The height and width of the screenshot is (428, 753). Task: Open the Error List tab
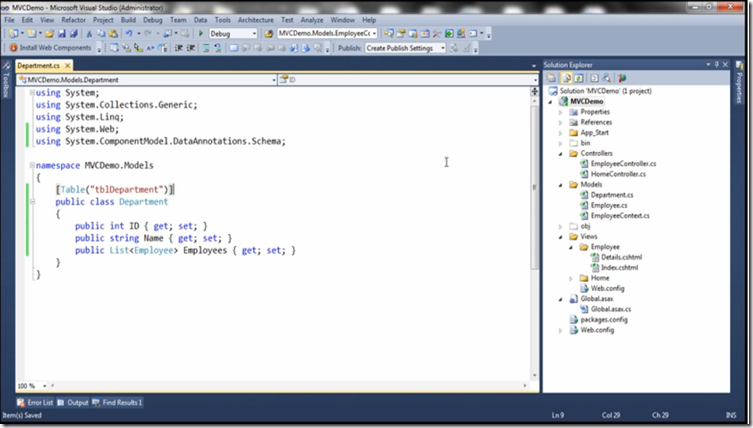(35, 403)
